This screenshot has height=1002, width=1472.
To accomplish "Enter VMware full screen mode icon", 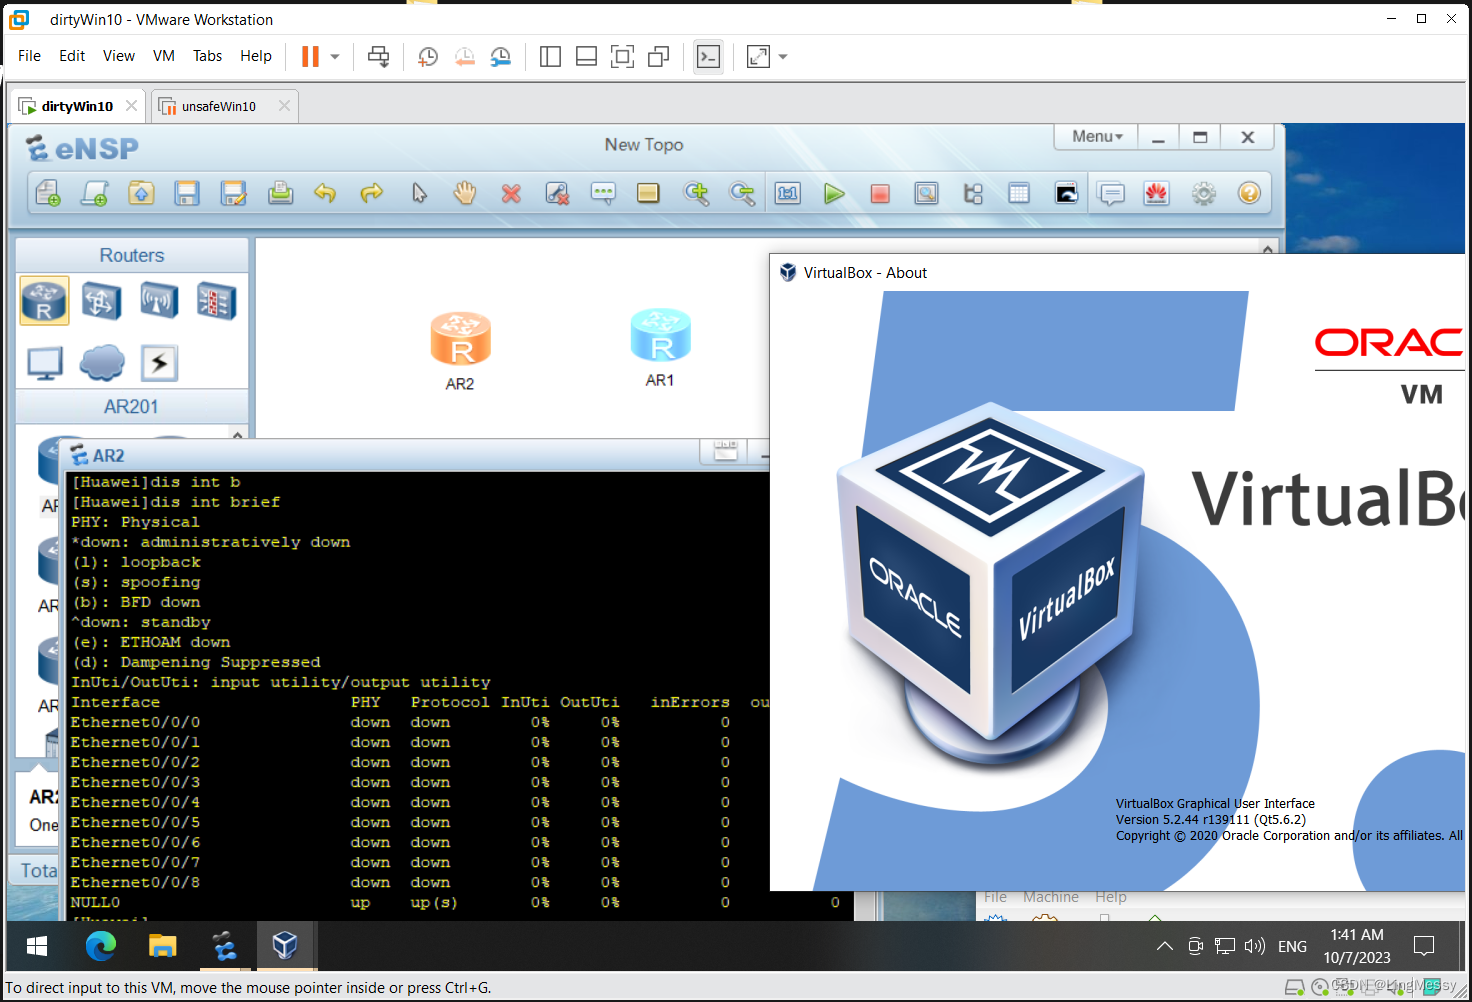I will [x=622, y=57].
